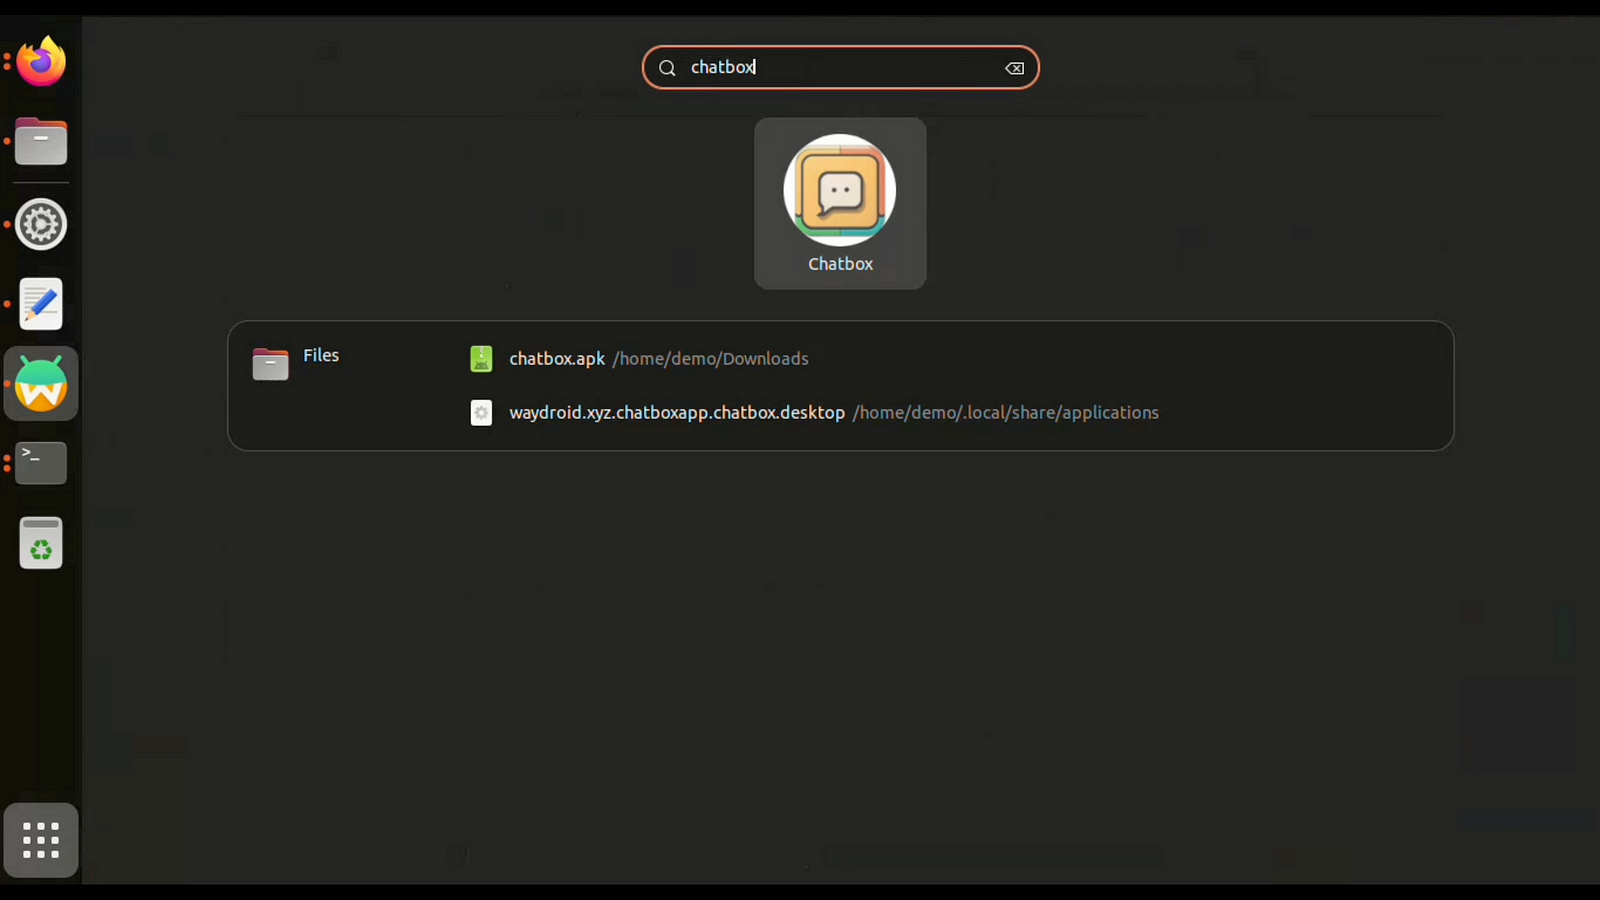1600x900 pixels.
Task: Open Firefox from the dock
Action: 41,62
